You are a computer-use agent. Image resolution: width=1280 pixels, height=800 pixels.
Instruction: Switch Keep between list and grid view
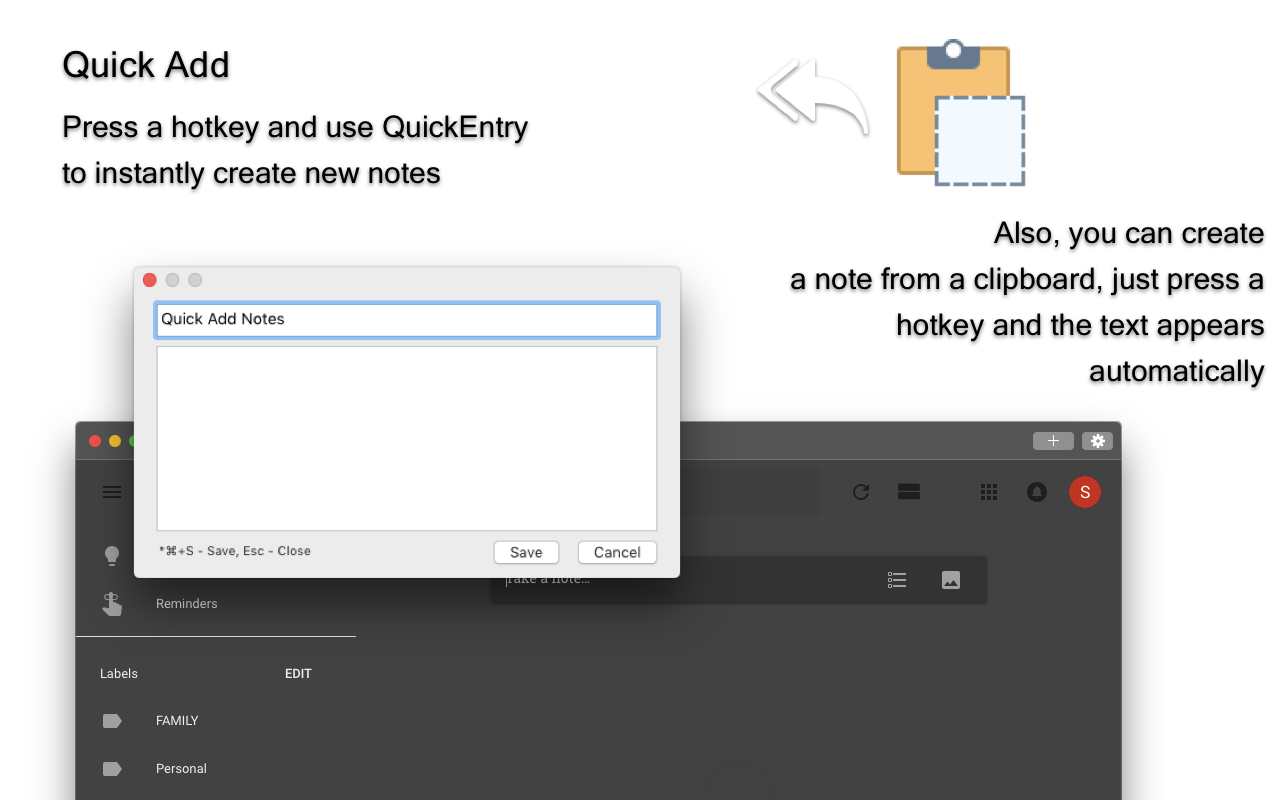tap(908, 491)
